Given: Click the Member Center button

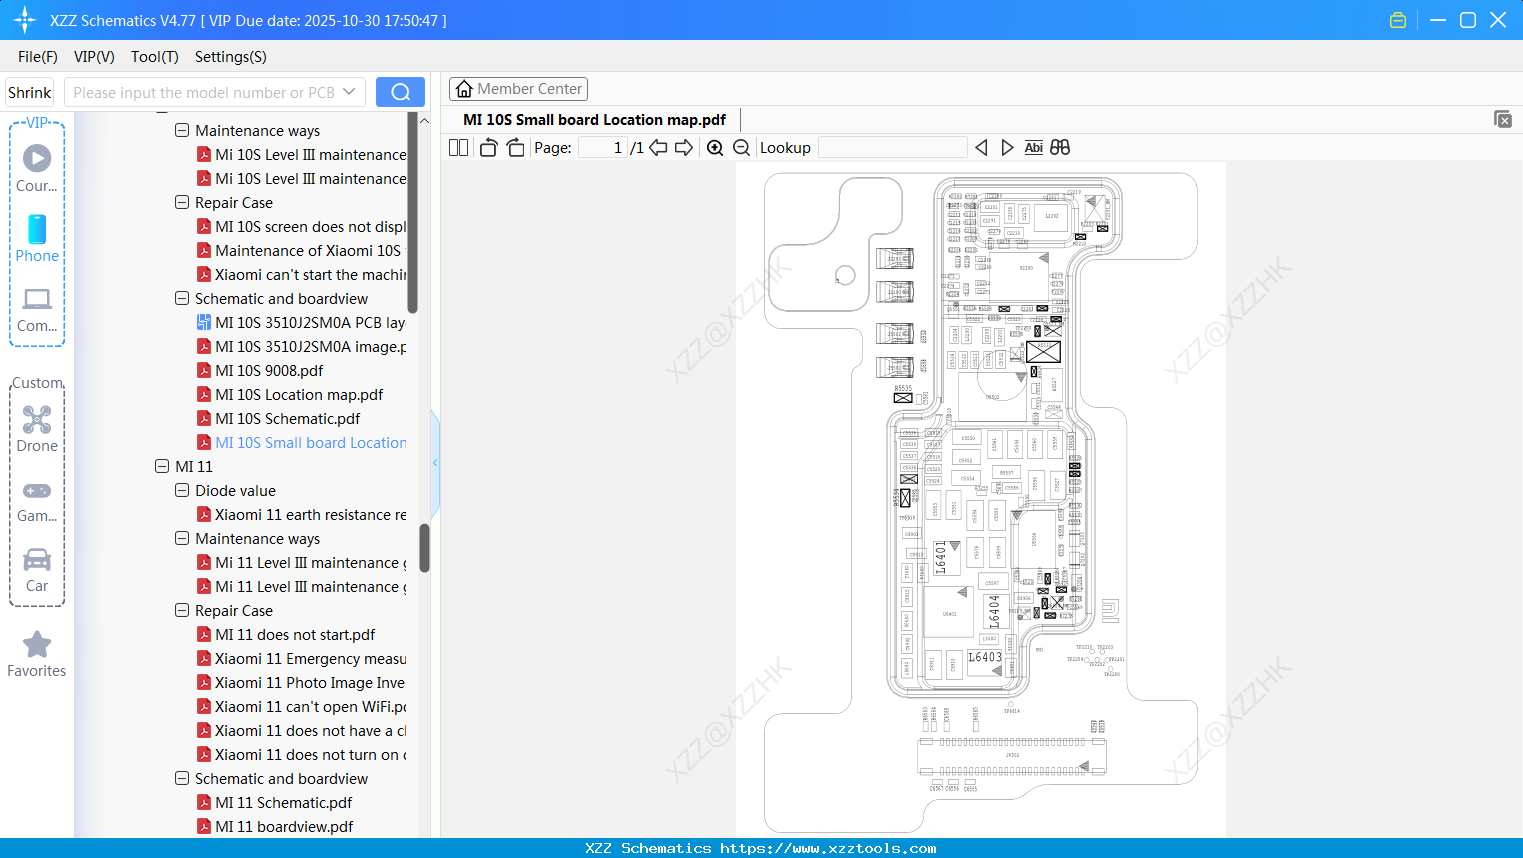Looking at the screenshot, I should click(x=518, y=88).
